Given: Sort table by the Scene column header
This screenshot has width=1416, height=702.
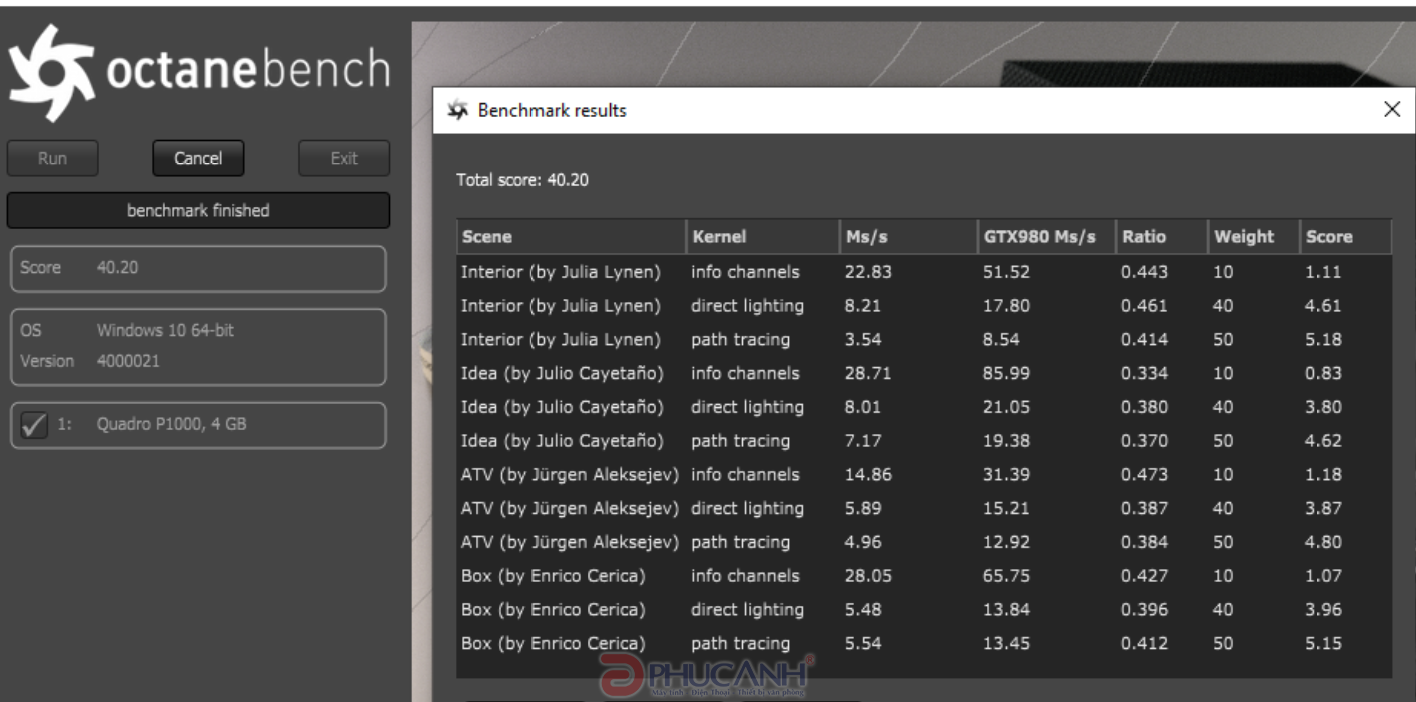Looking at the screenshot, I should click(571, 237).
